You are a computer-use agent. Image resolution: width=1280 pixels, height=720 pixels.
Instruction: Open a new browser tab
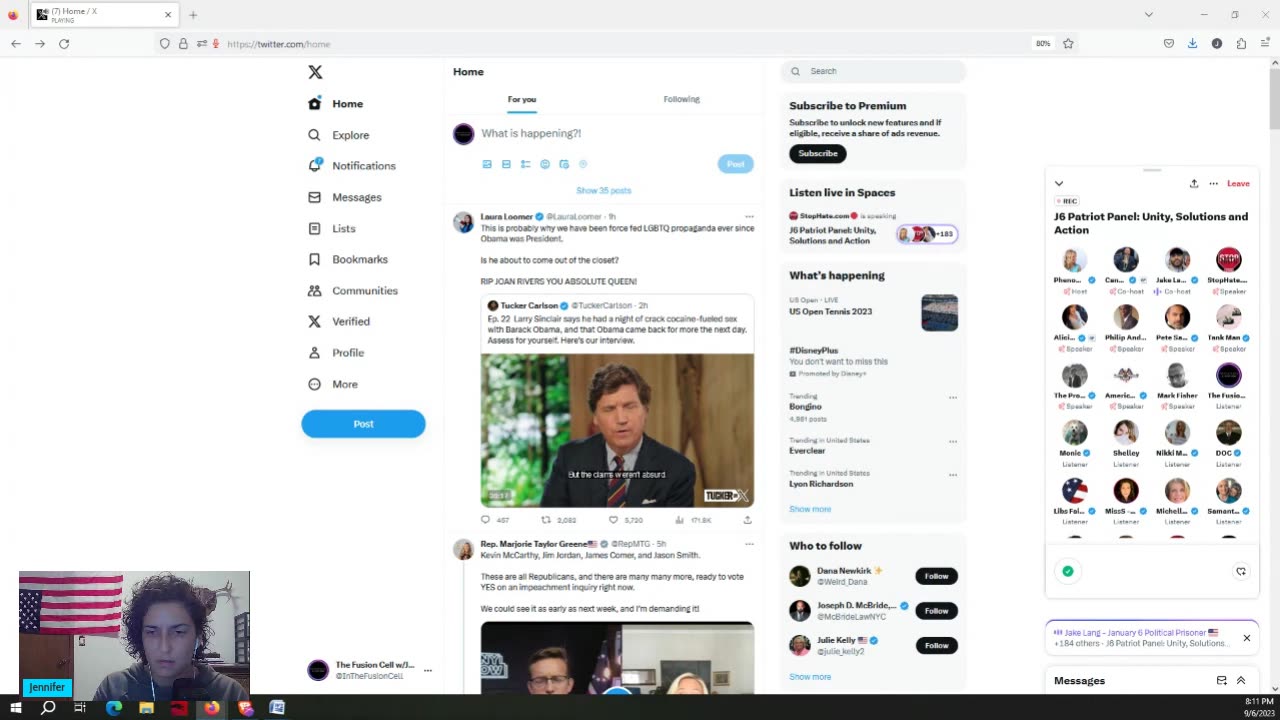point(193,15)
